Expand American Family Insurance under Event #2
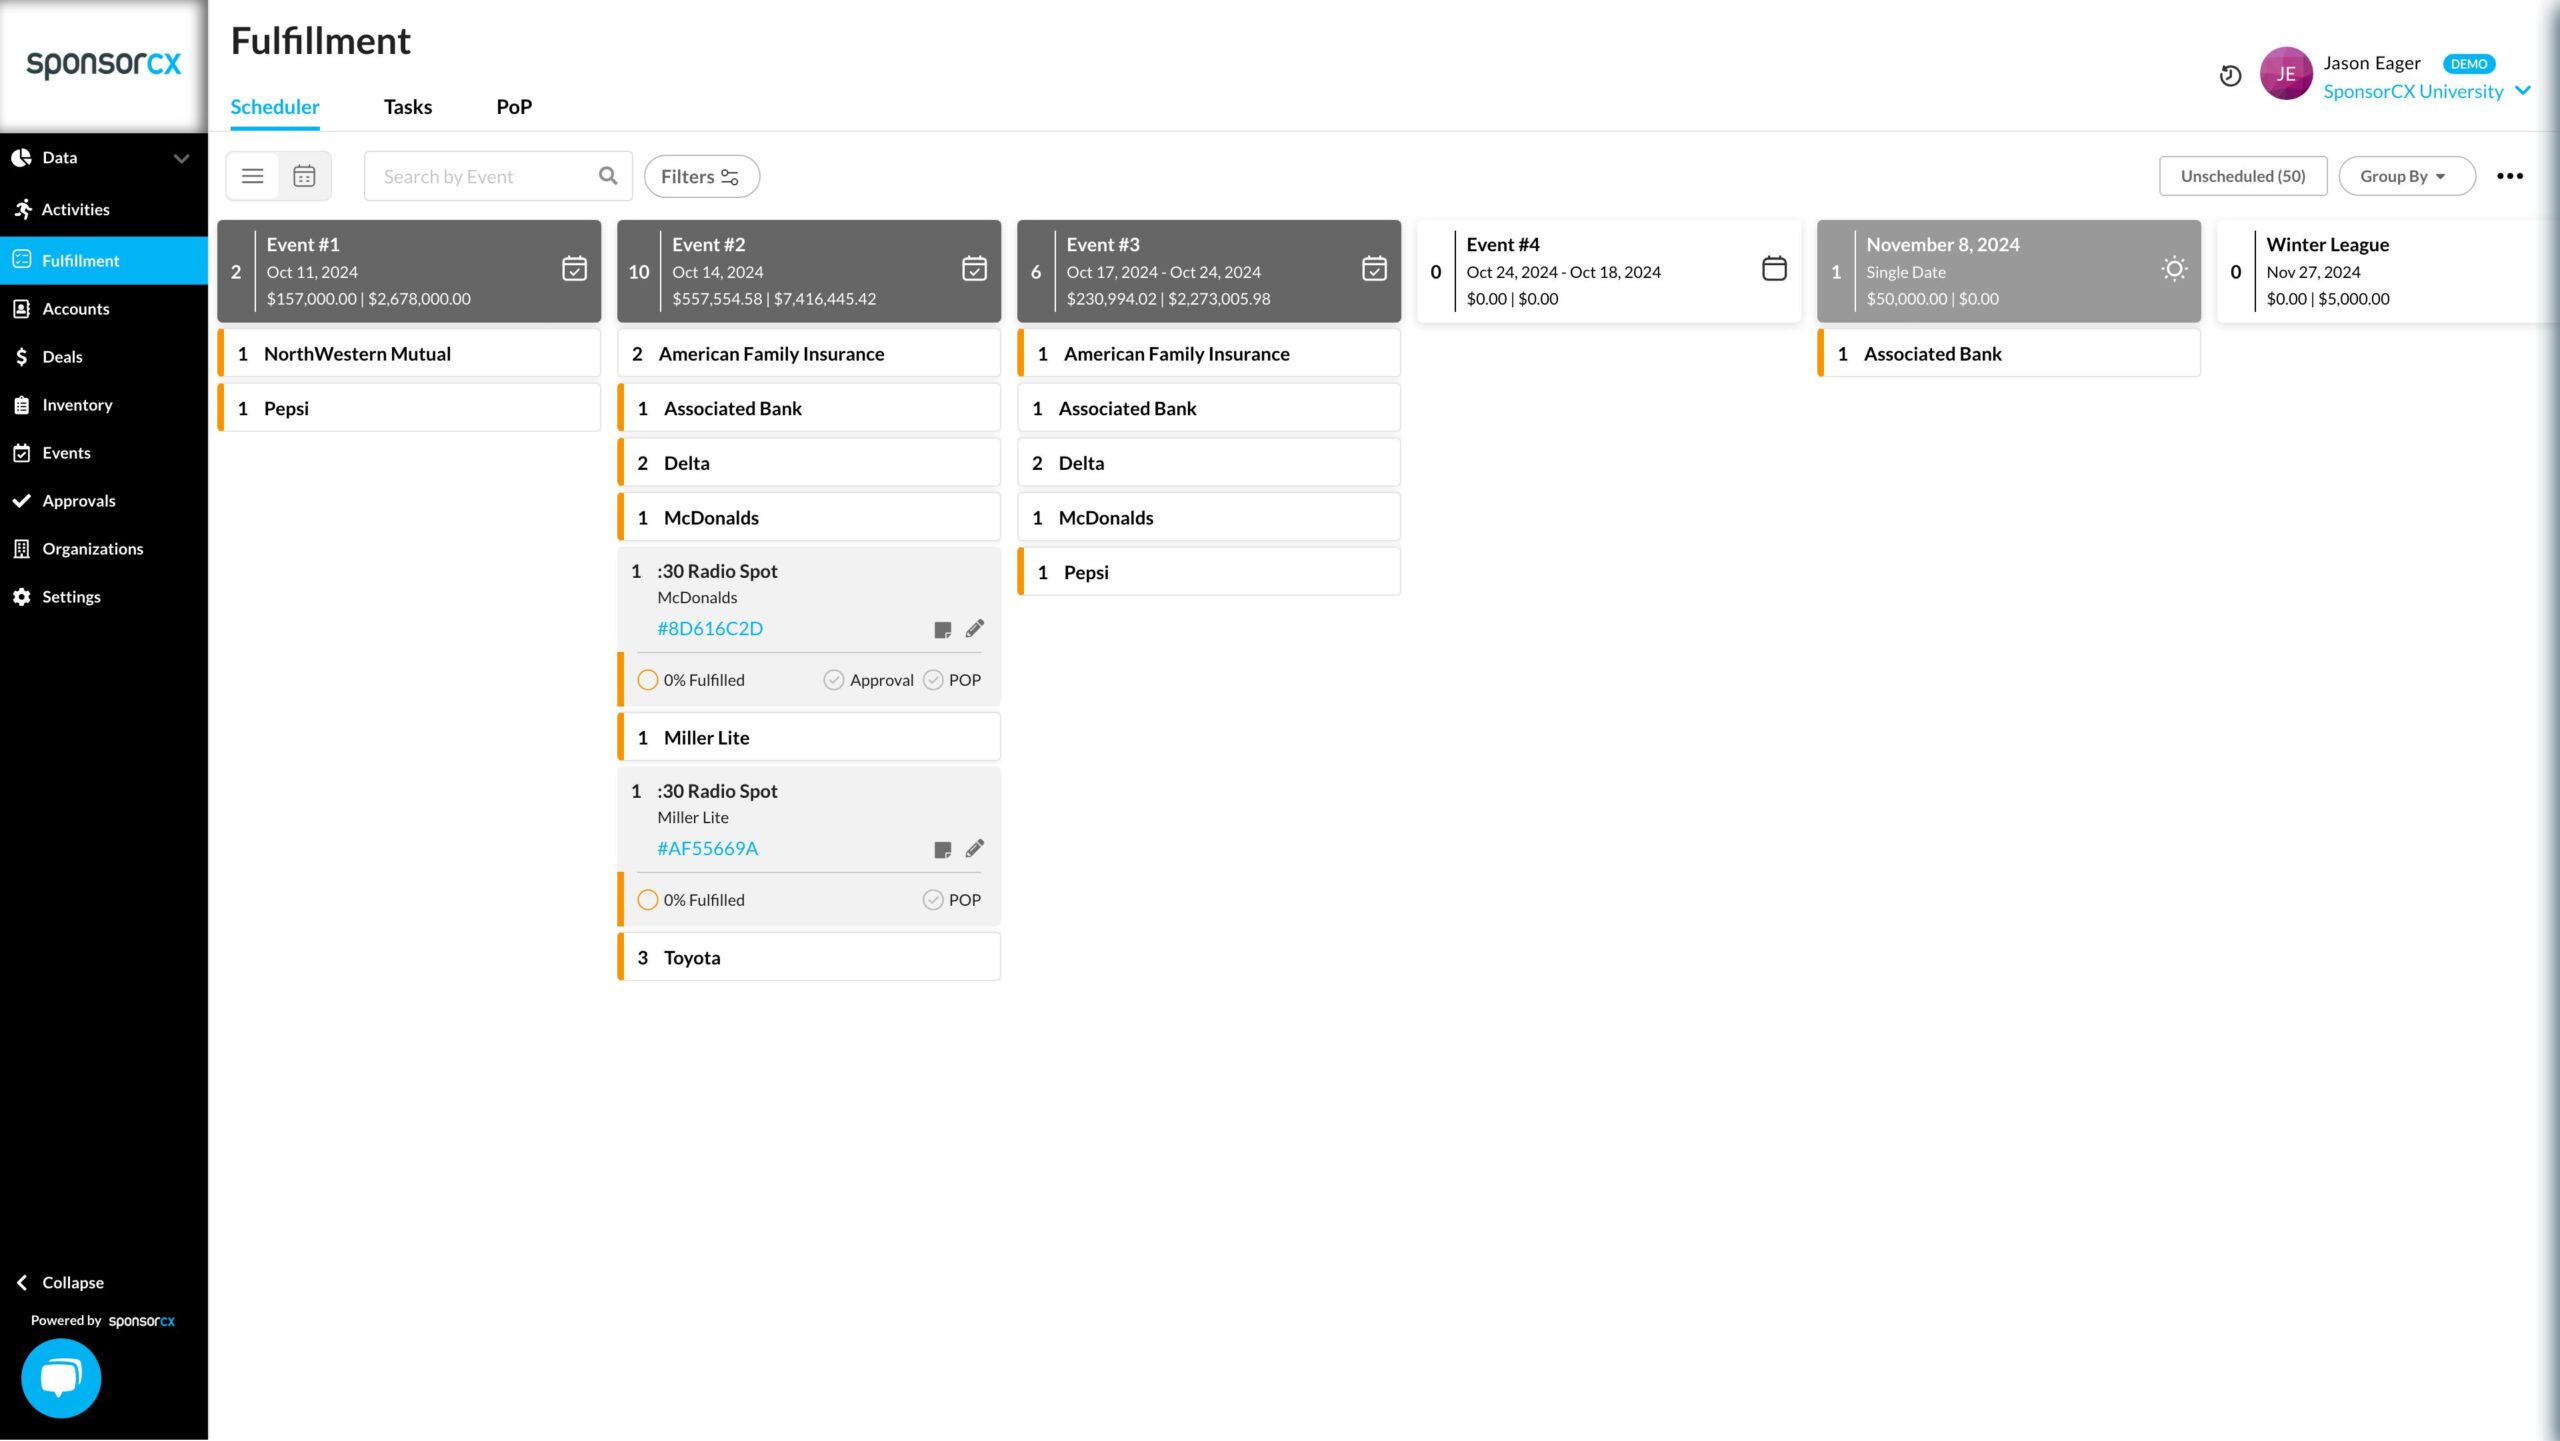 click(x=810, y=354)
